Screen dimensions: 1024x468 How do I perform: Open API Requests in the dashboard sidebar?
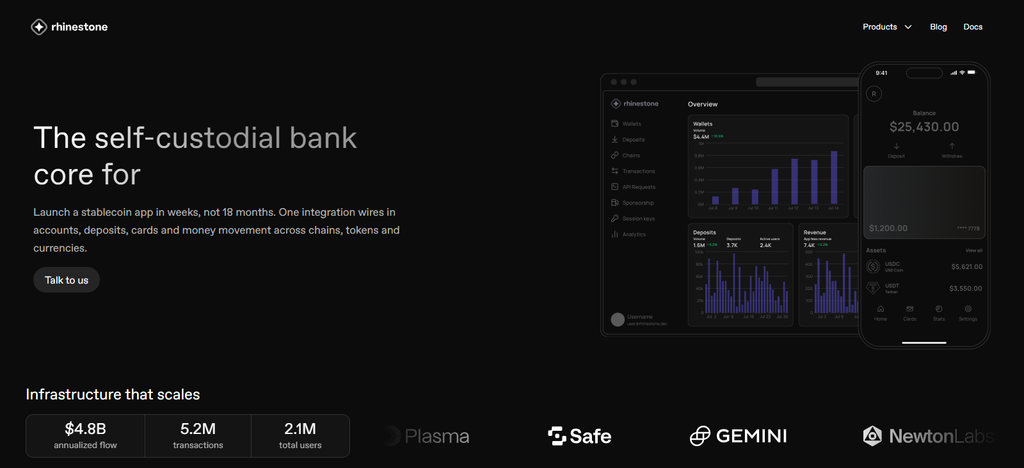(x=633, y=187)
